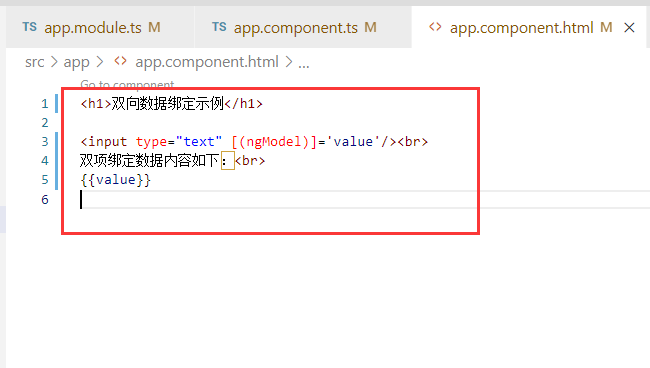Click the TS icon on app.module.ts tab

[x=29, y=27]
